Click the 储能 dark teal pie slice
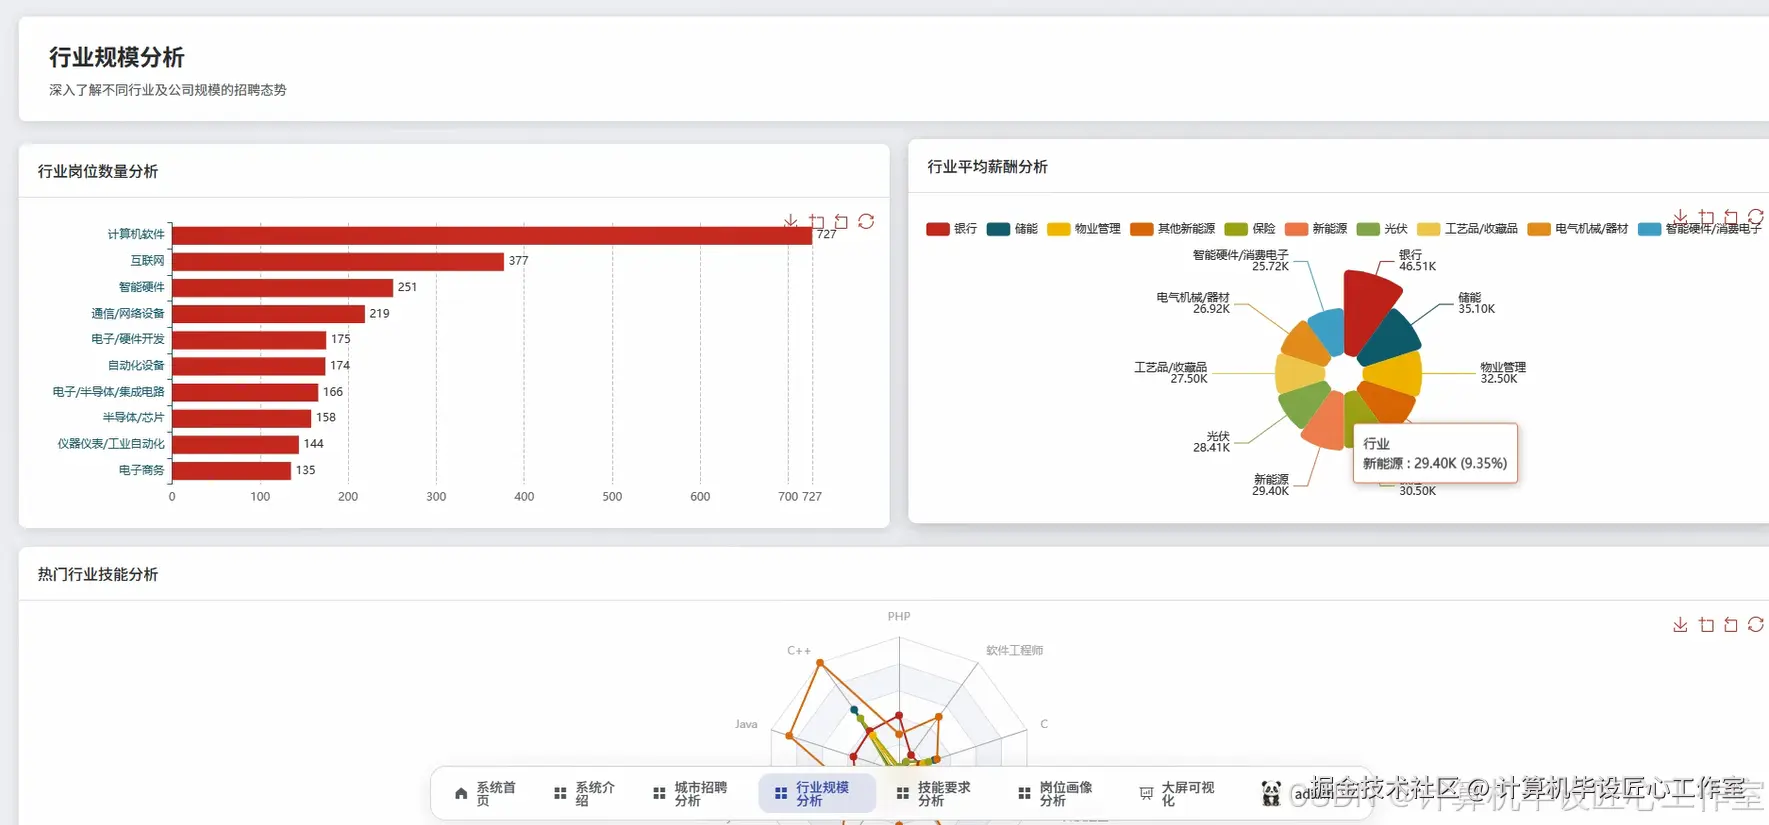Screen dimensions: 1769x825 click(1392, 339)
